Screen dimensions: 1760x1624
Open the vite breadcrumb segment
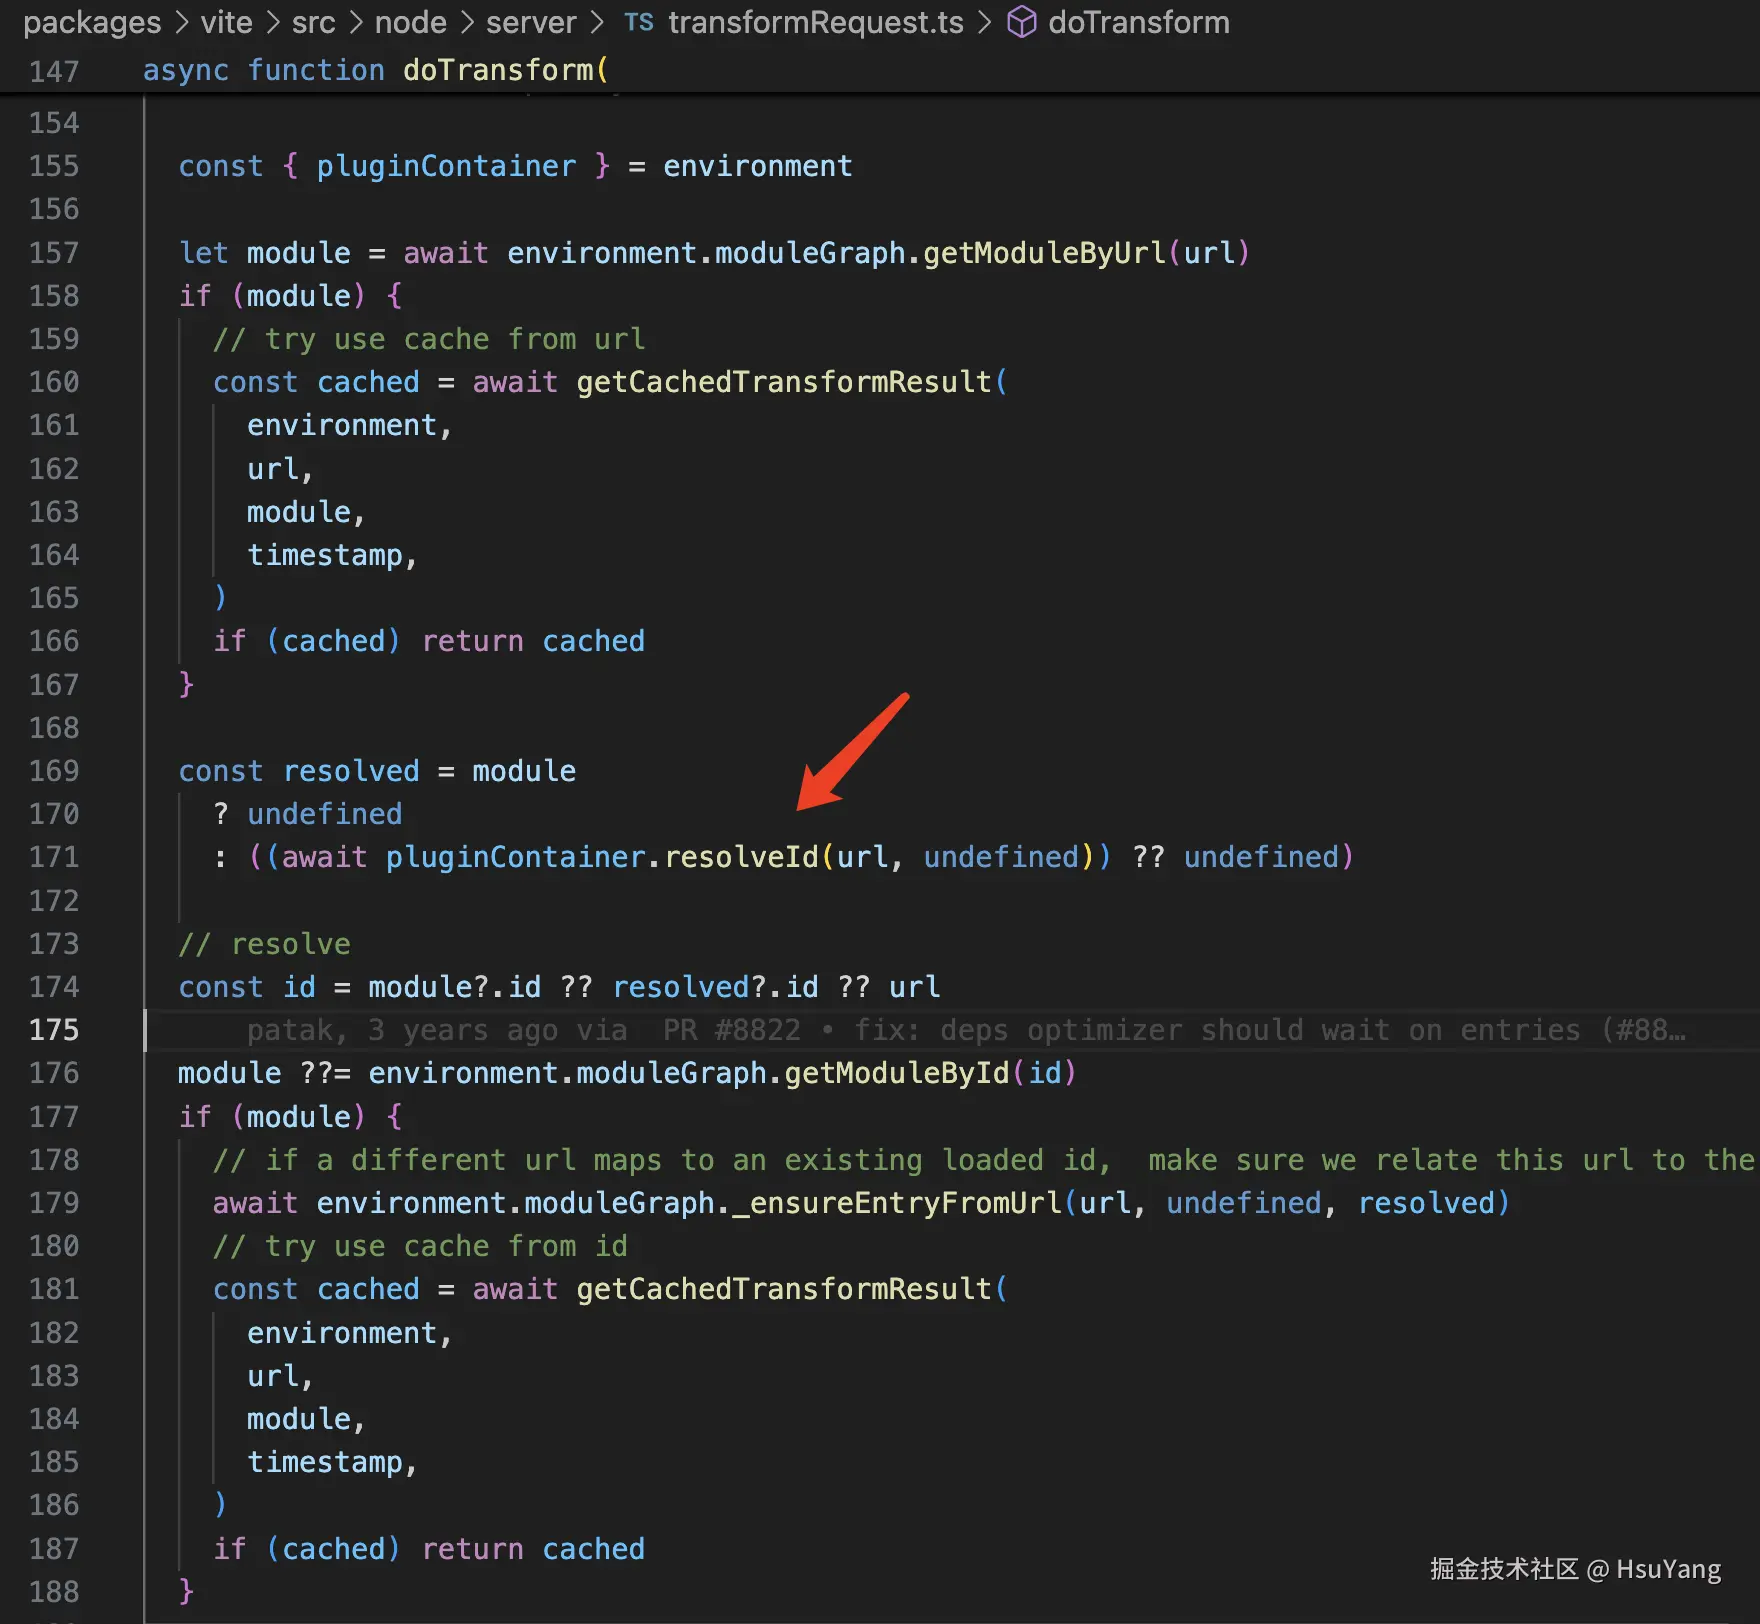coord(226,22)
